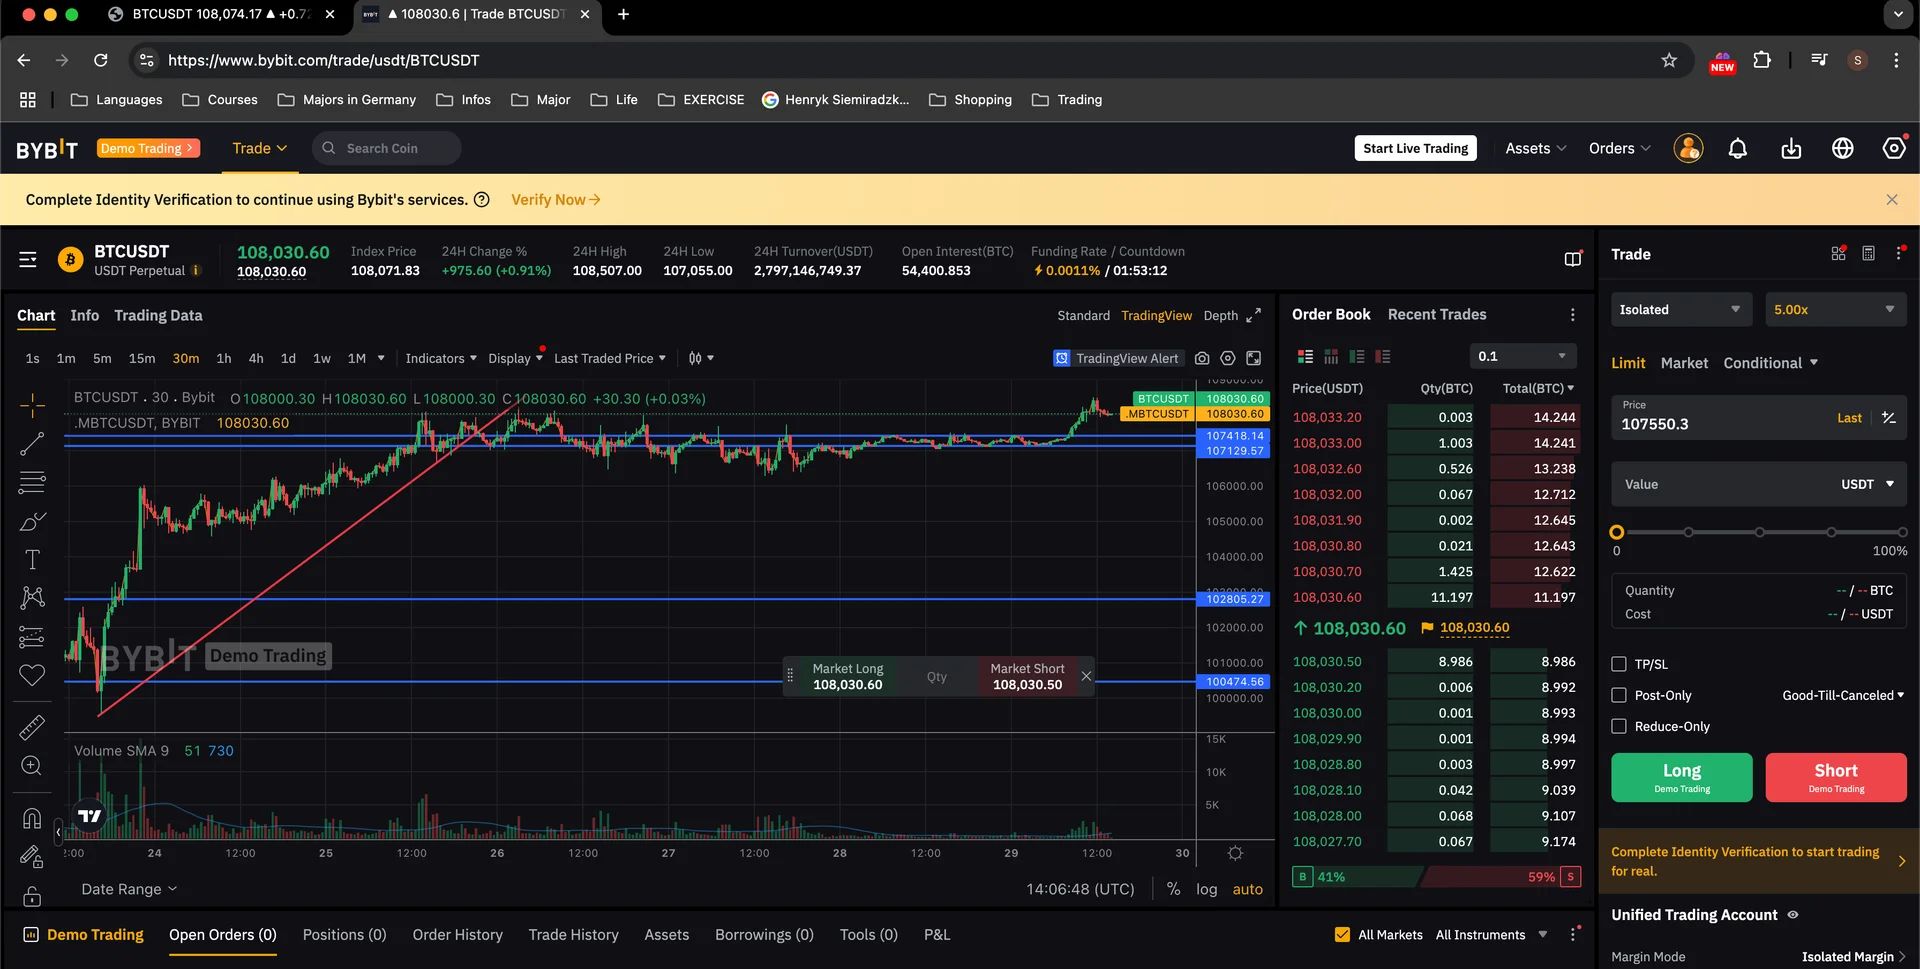1920x969 pixels.
Task: Click the zoom in magnifier tool
Action: tap(32, 766)
